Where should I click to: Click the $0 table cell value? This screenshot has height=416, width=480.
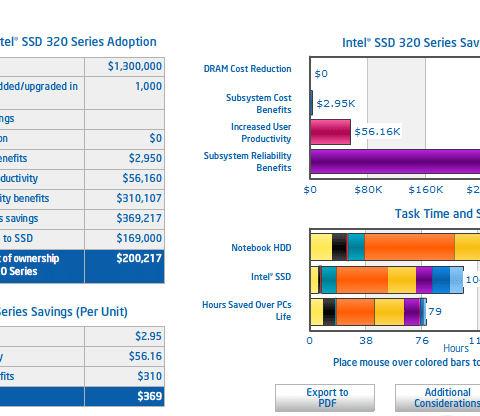pyautogui.click(x=156, y=138)
